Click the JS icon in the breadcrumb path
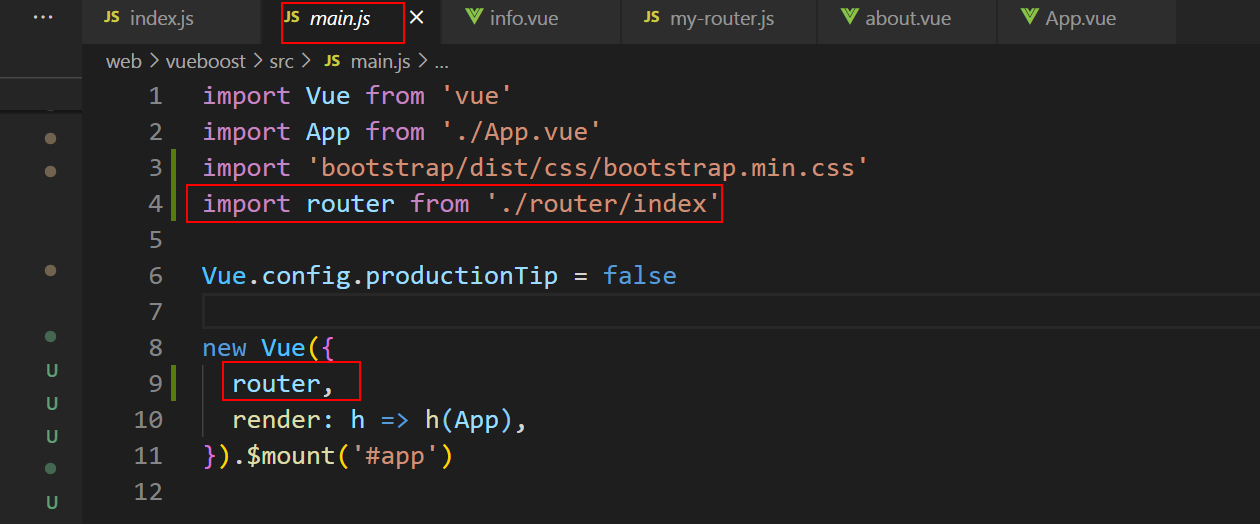Image resolution: width=1260 pixels, height=524 pixels. pos(333,62)
